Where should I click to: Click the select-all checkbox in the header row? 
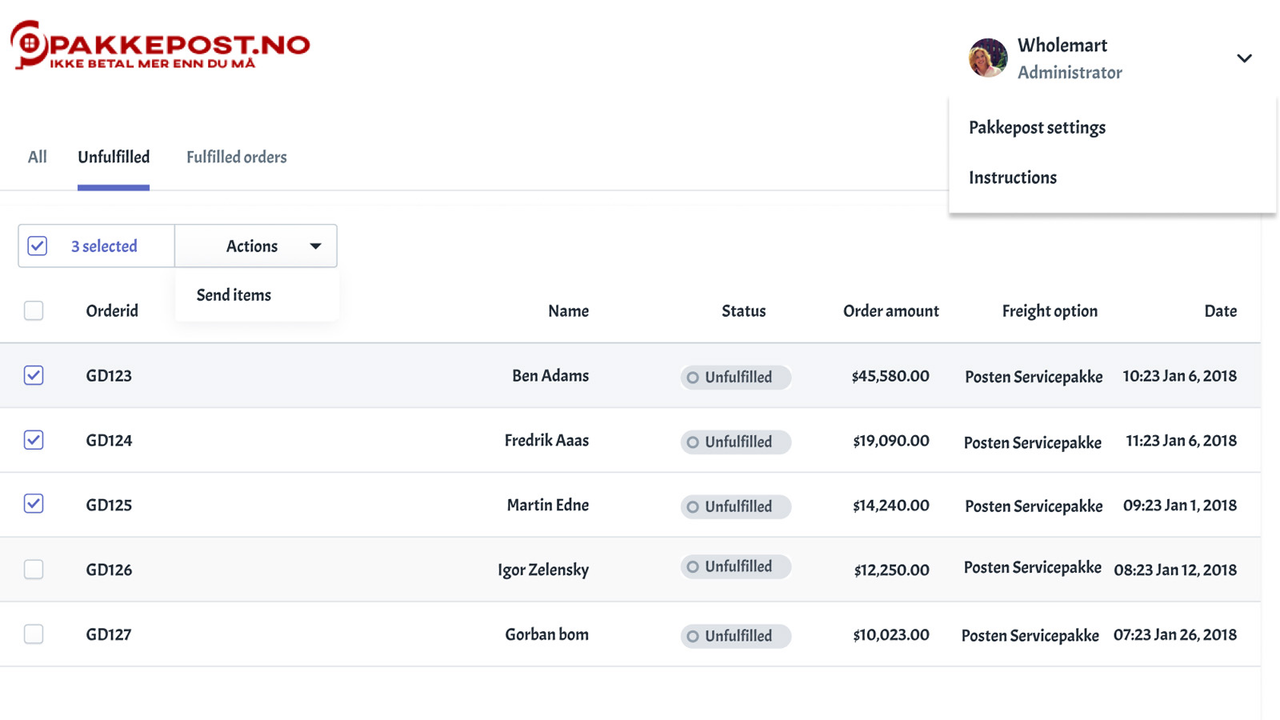pyautogui.click(x=33, y=310)
